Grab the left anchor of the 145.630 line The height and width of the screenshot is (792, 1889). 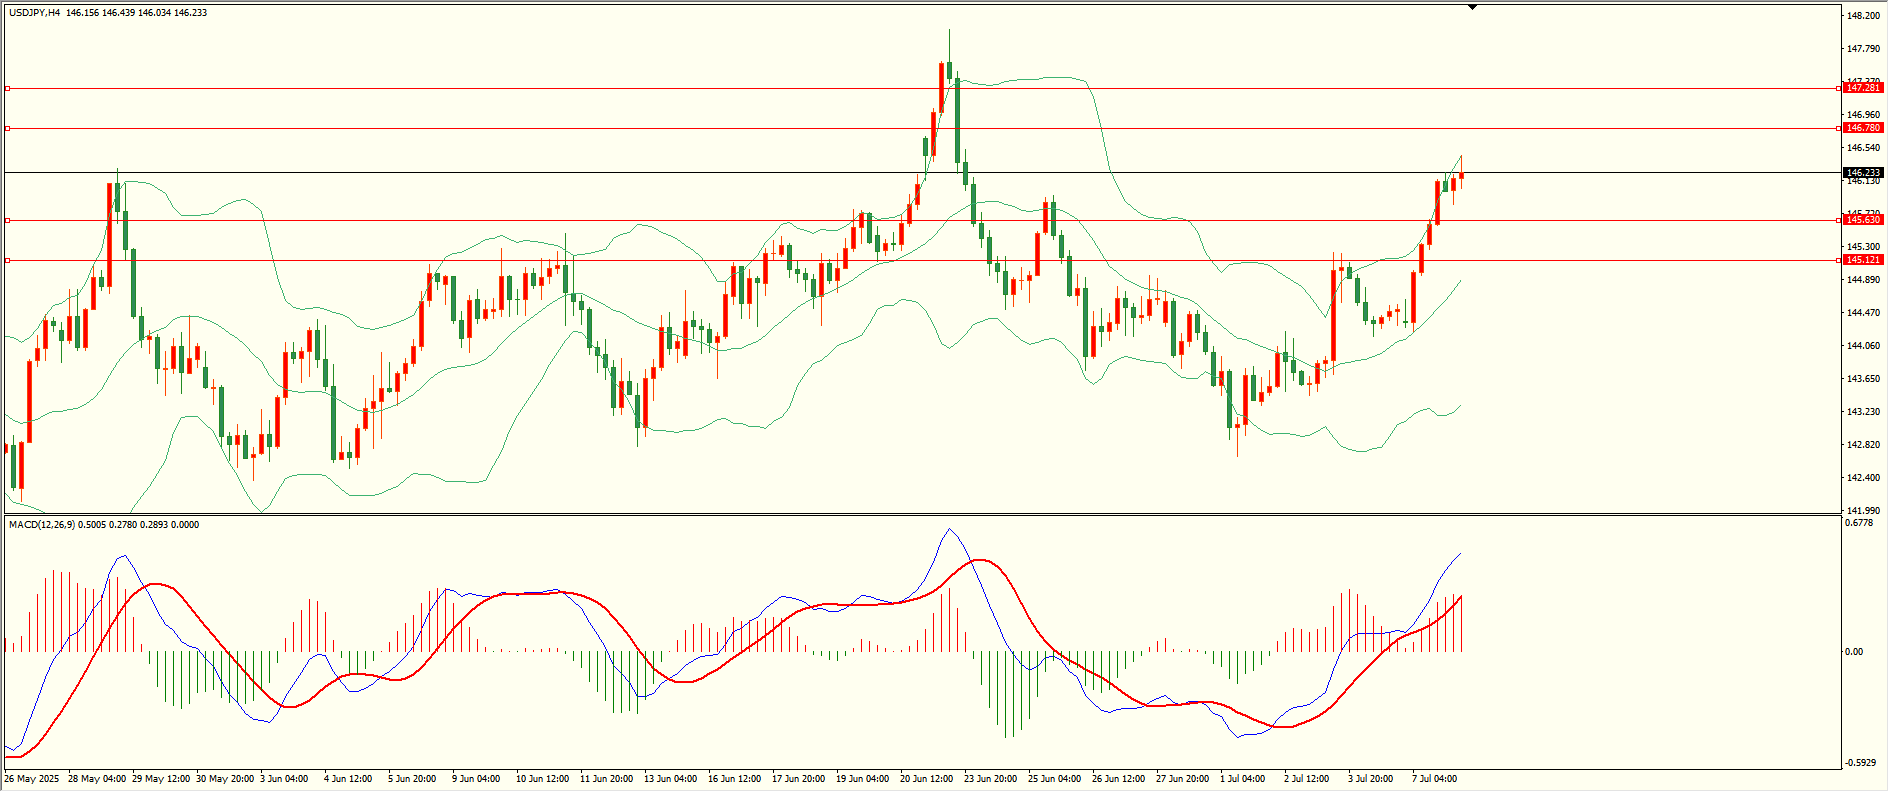7,220
